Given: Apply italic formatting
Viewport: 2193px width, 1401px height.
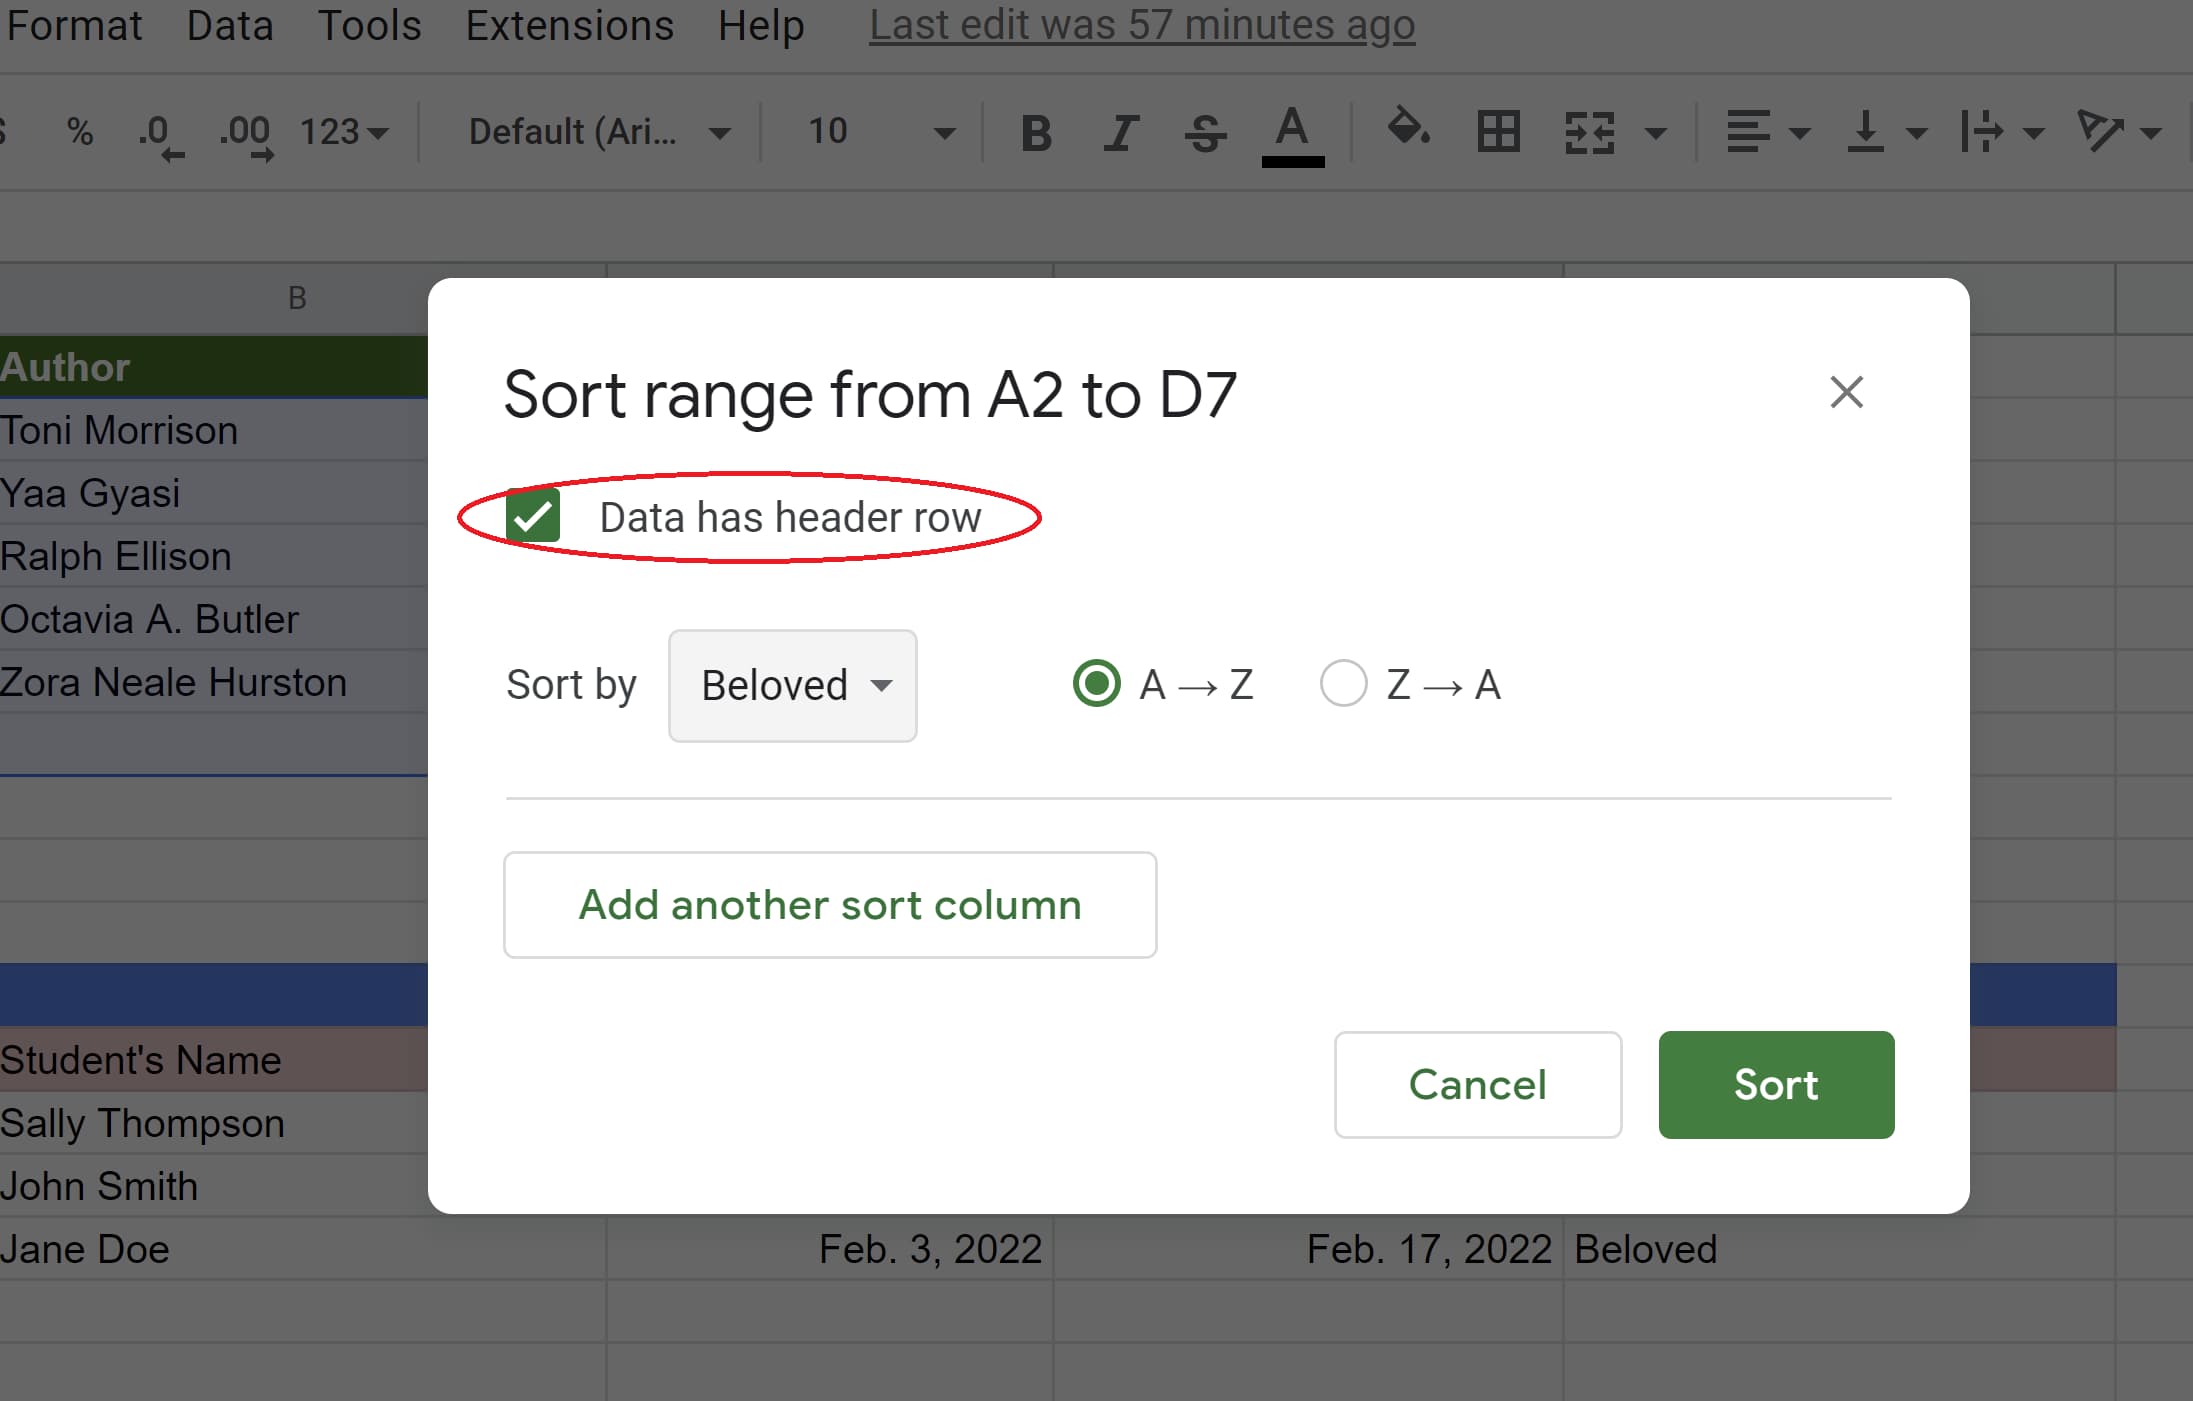Looking at the screenshot, I should coord(1120,132).
